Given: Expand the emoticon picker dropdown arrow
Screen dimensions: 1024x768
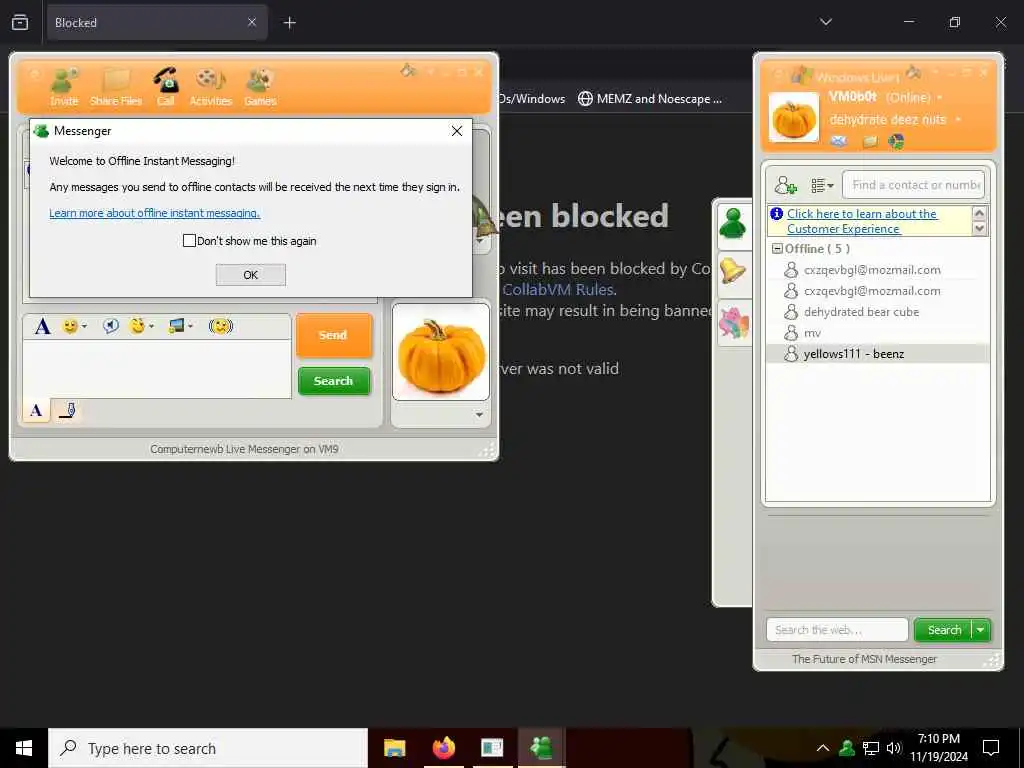Looking at the screenshot, I should tap(84, 326).
